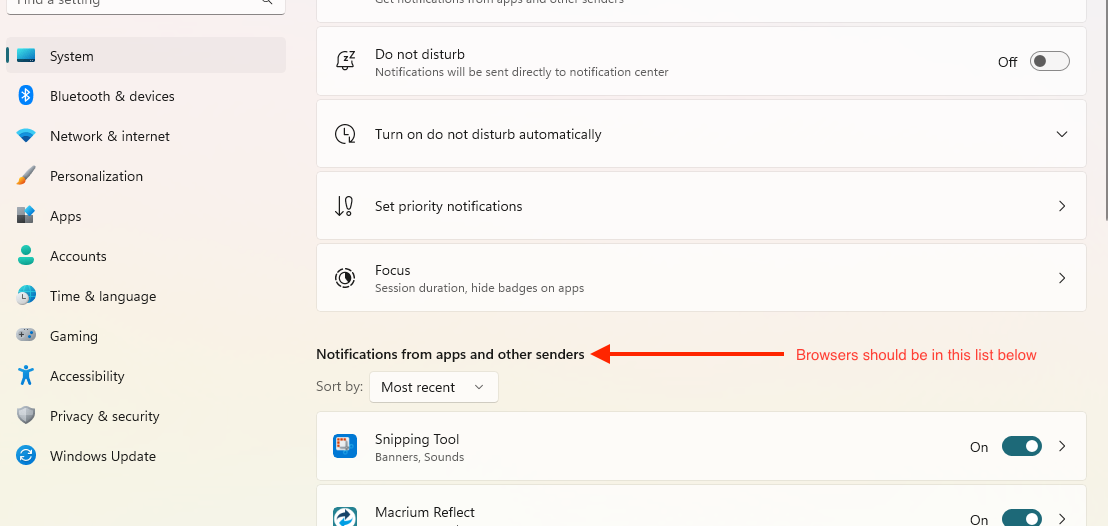Open Set priority notifications
1108x526 pixels.
point(700,206)
